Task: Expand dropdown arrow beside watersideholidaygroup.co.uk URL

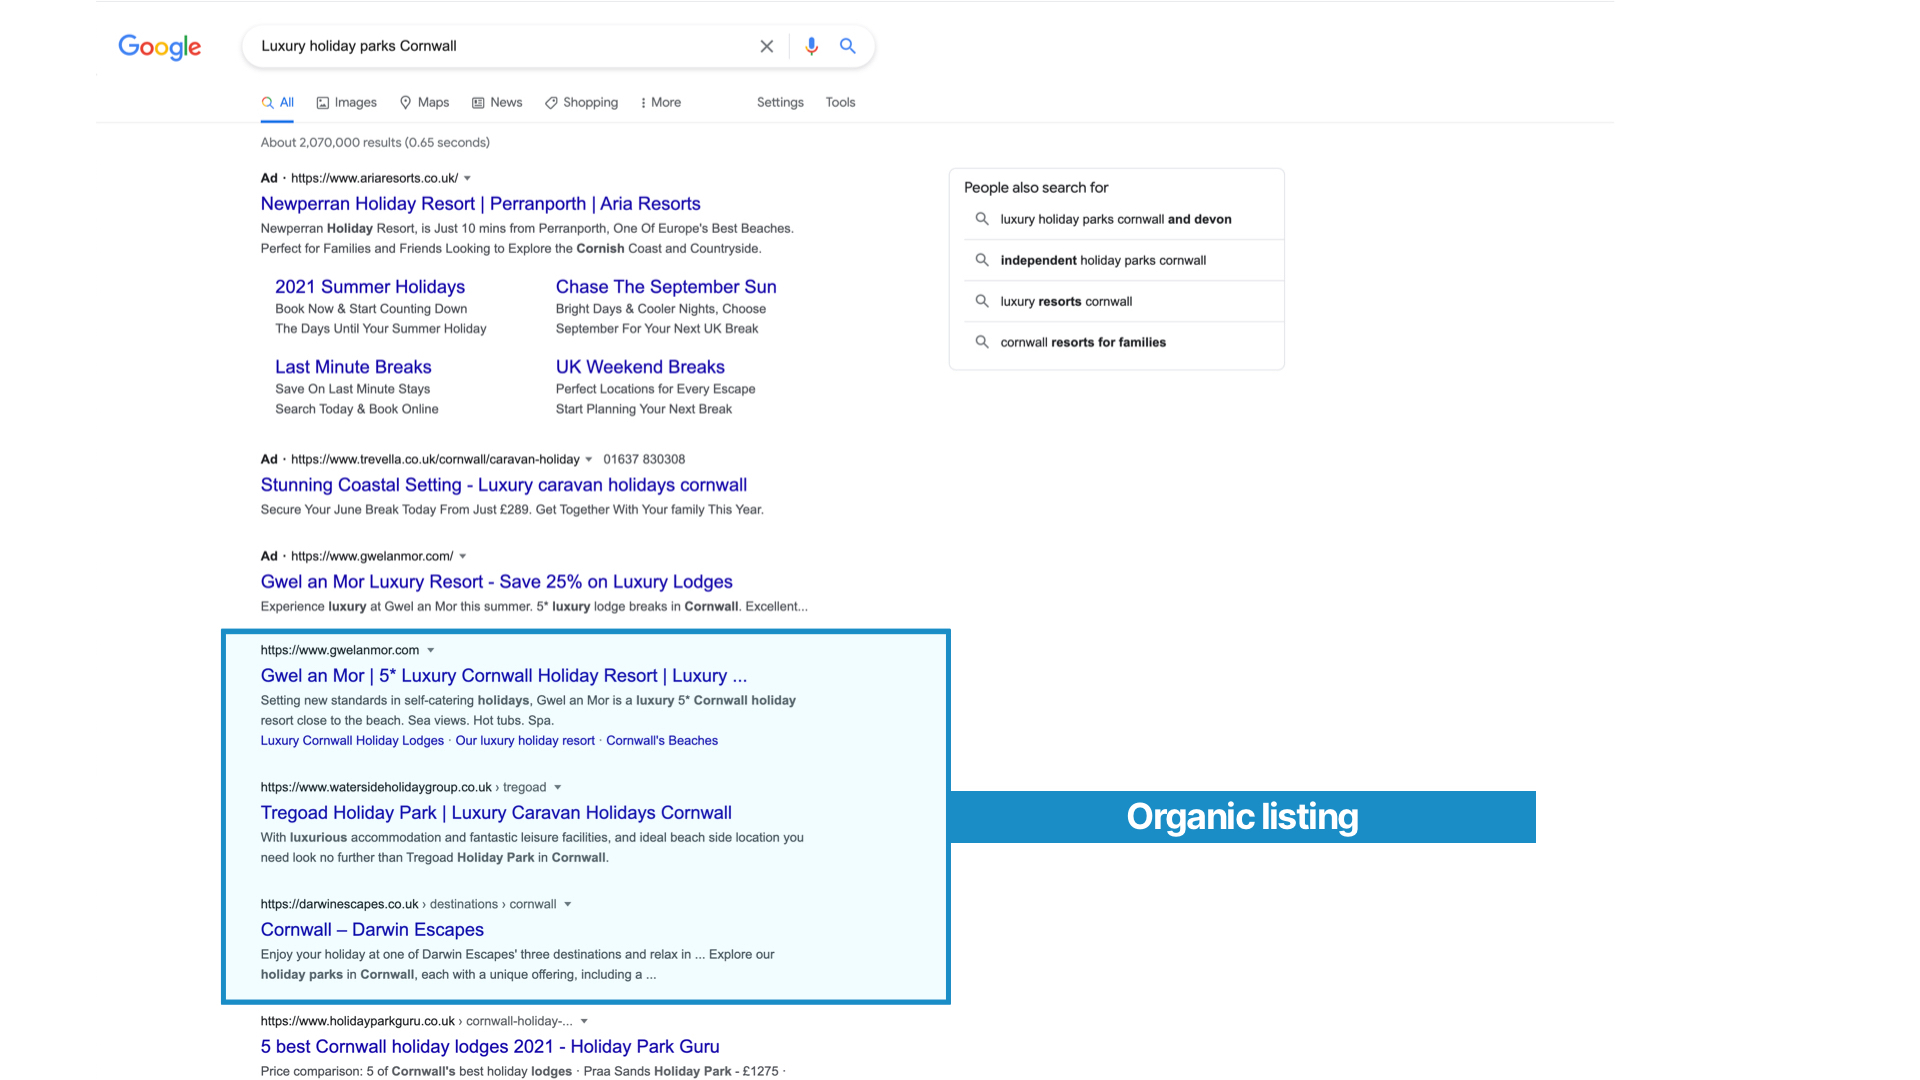Action: tap(558, 788)
